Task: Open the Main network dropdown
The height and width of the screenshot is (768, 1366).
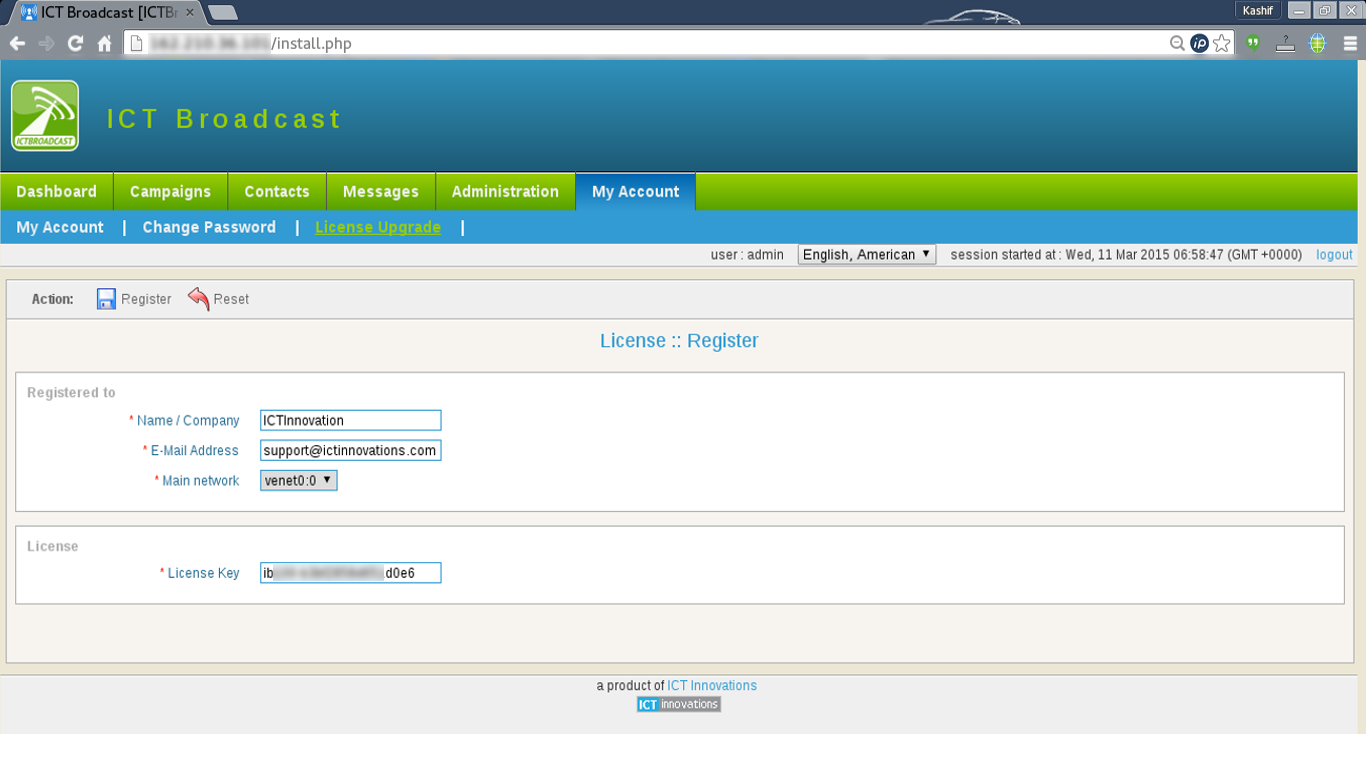Action: coord(299,481)
